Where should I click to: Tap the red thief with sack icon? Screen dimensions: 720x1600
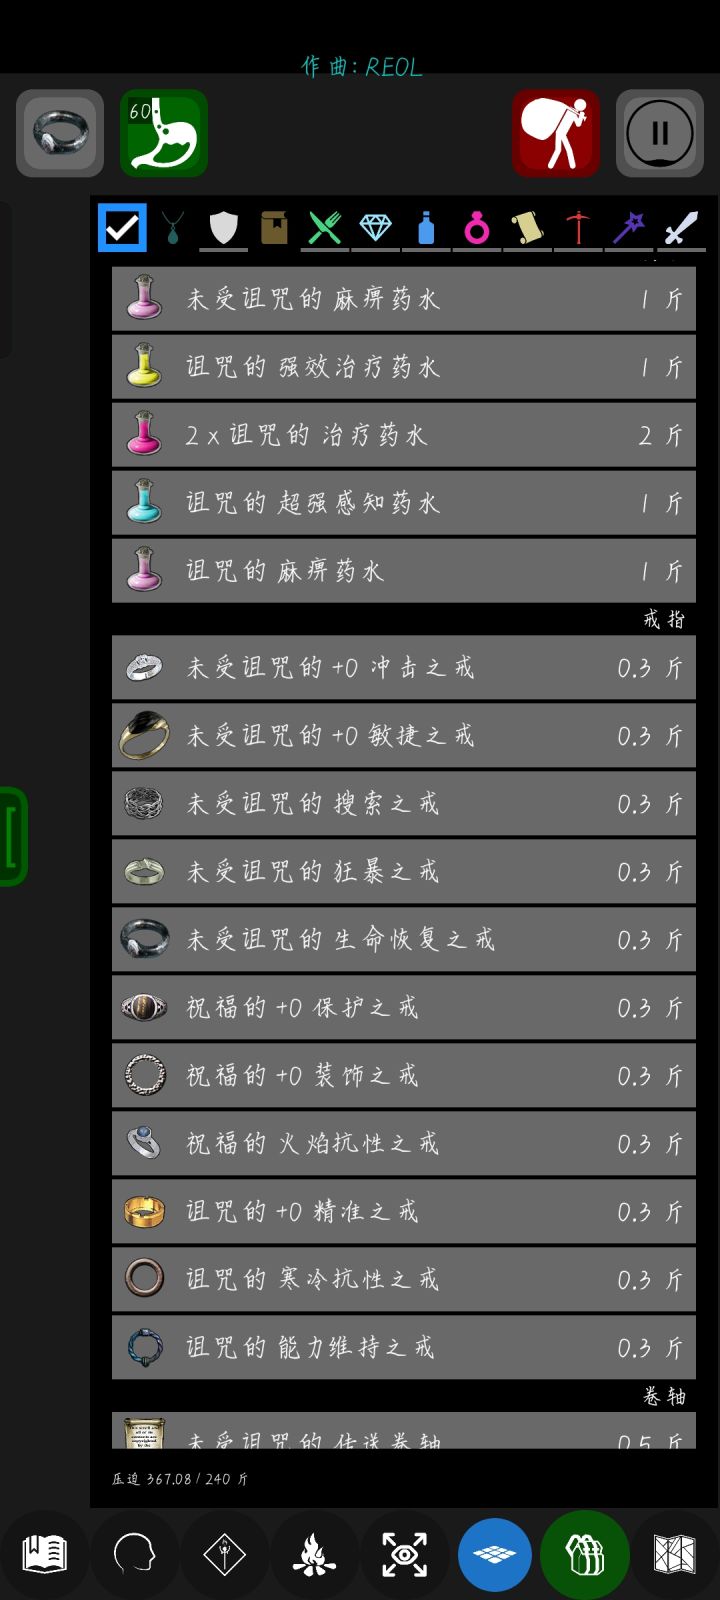click(x=556, y=133)
